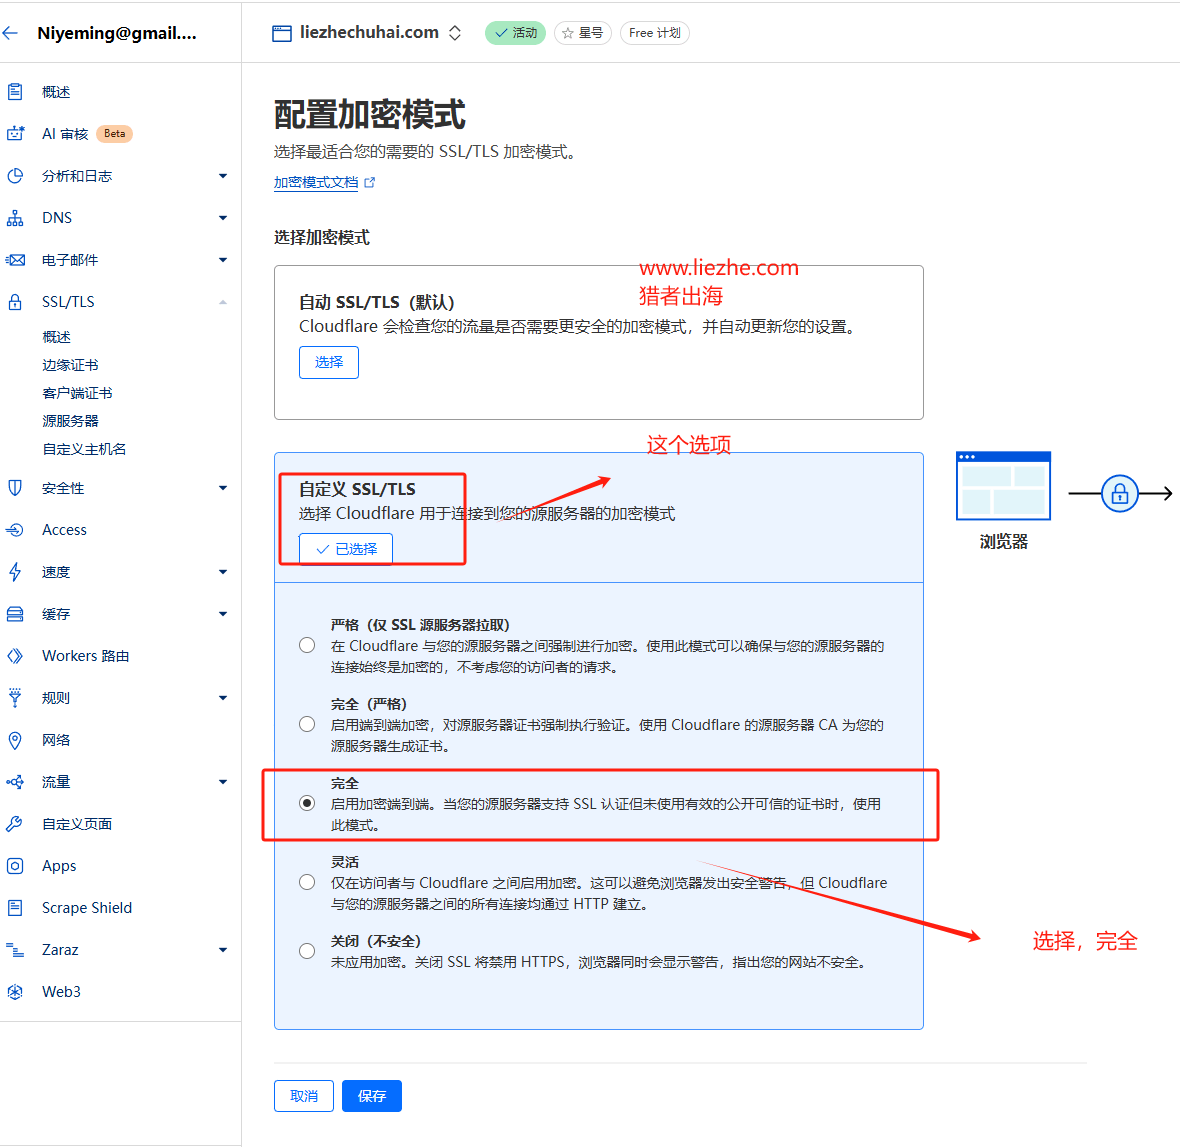This screenshot has width=1180, height=1147.
Task: Click the browser window icon before the domain name
Action: (281, 33)
